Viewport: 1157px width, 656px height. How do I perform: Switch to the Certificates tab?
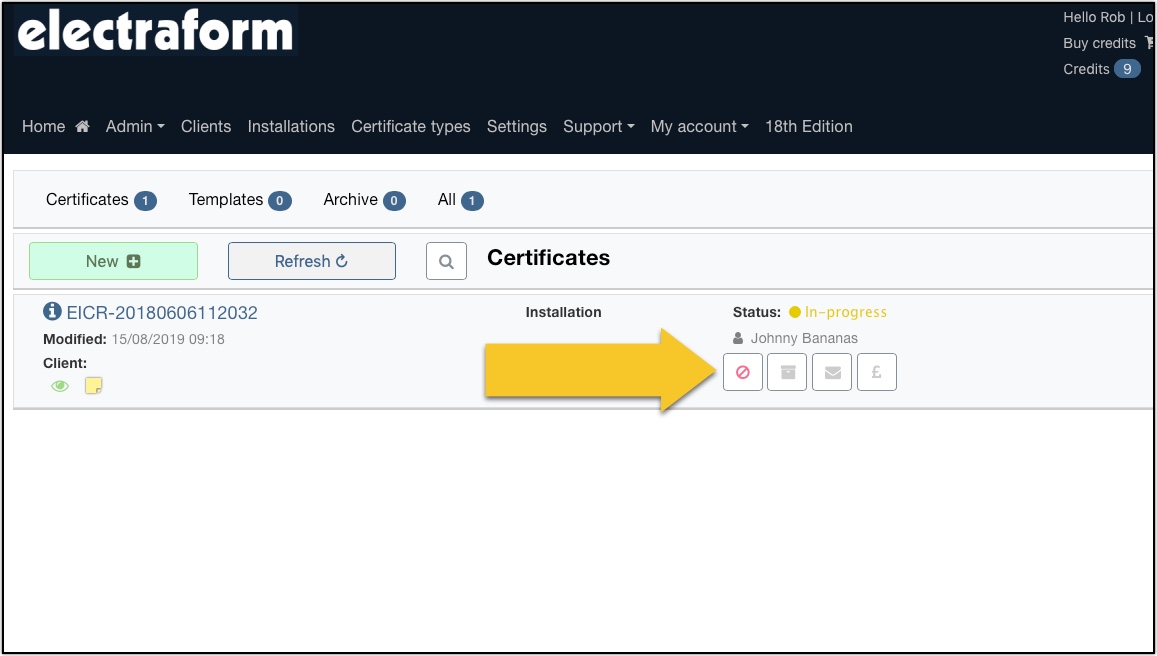point(101,200)
